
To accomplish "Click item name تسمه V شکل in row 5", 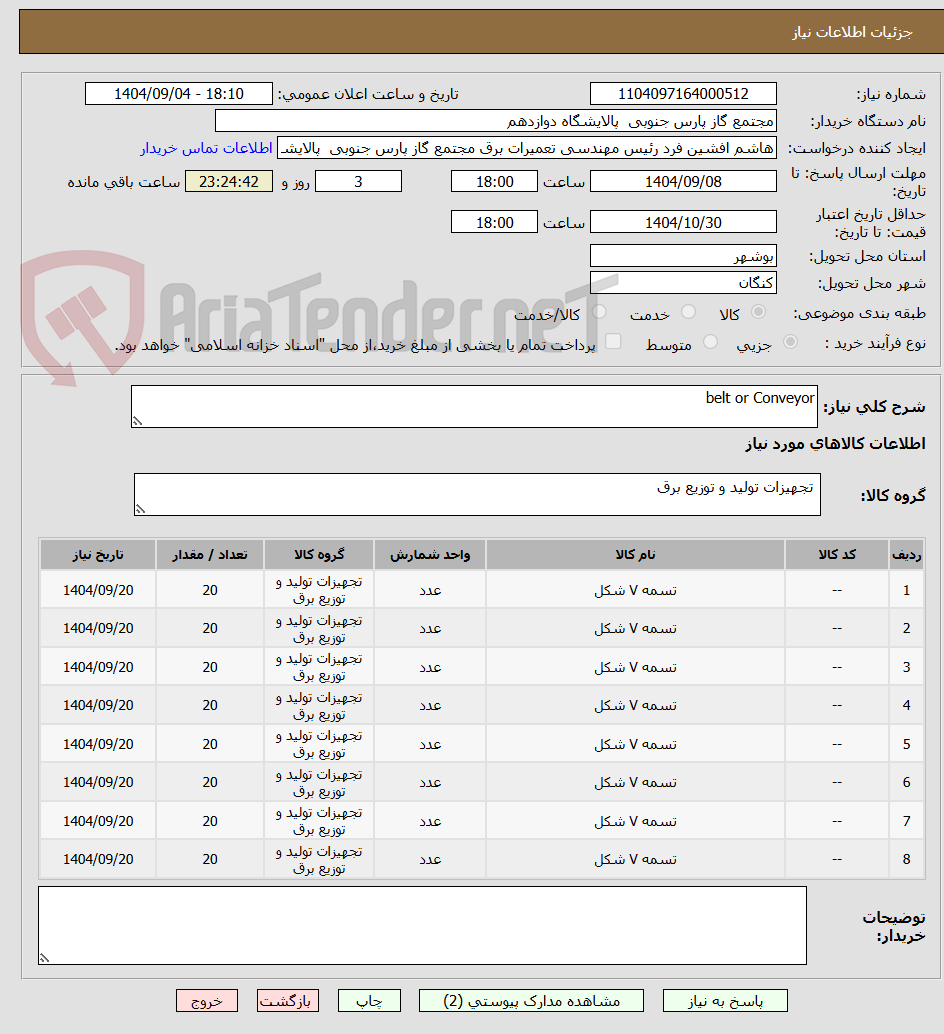I will coord(635,744).
